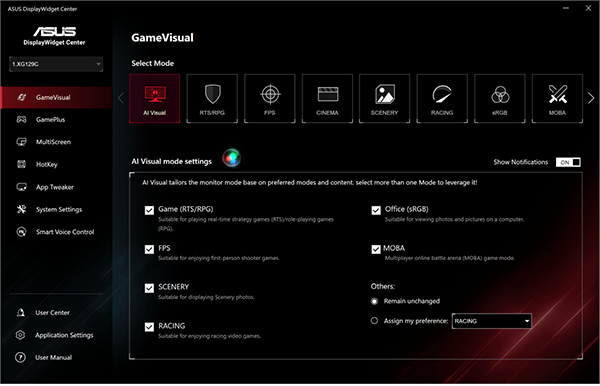The height and width of the screenshot is (386, 600).
Task: Show more modes with right arrow
Action: coord(591,98)
